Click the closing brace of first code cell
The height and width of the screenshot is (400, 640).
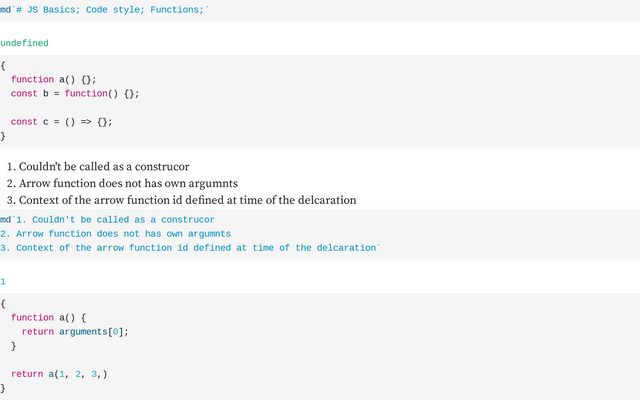tap(3, 136)
